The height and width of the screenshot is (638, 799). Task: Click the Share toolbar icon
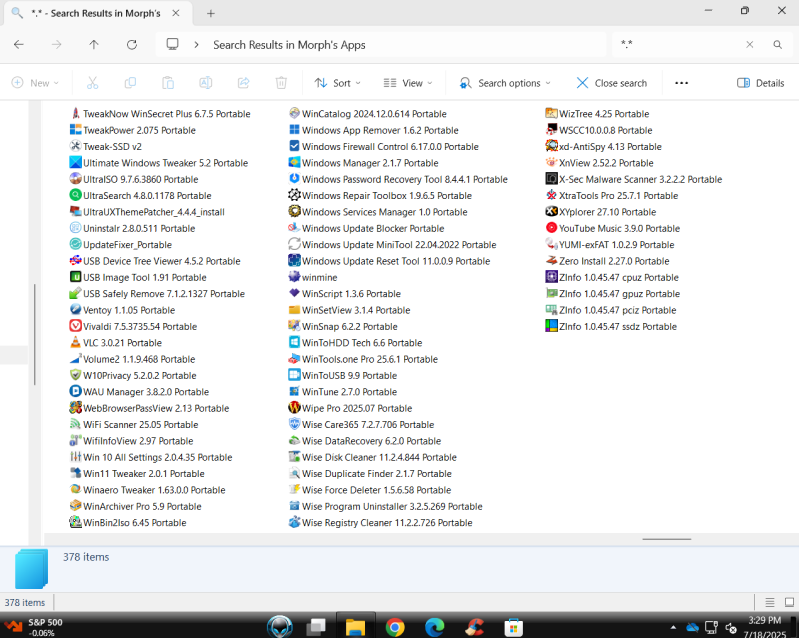[x=244, y=83]
